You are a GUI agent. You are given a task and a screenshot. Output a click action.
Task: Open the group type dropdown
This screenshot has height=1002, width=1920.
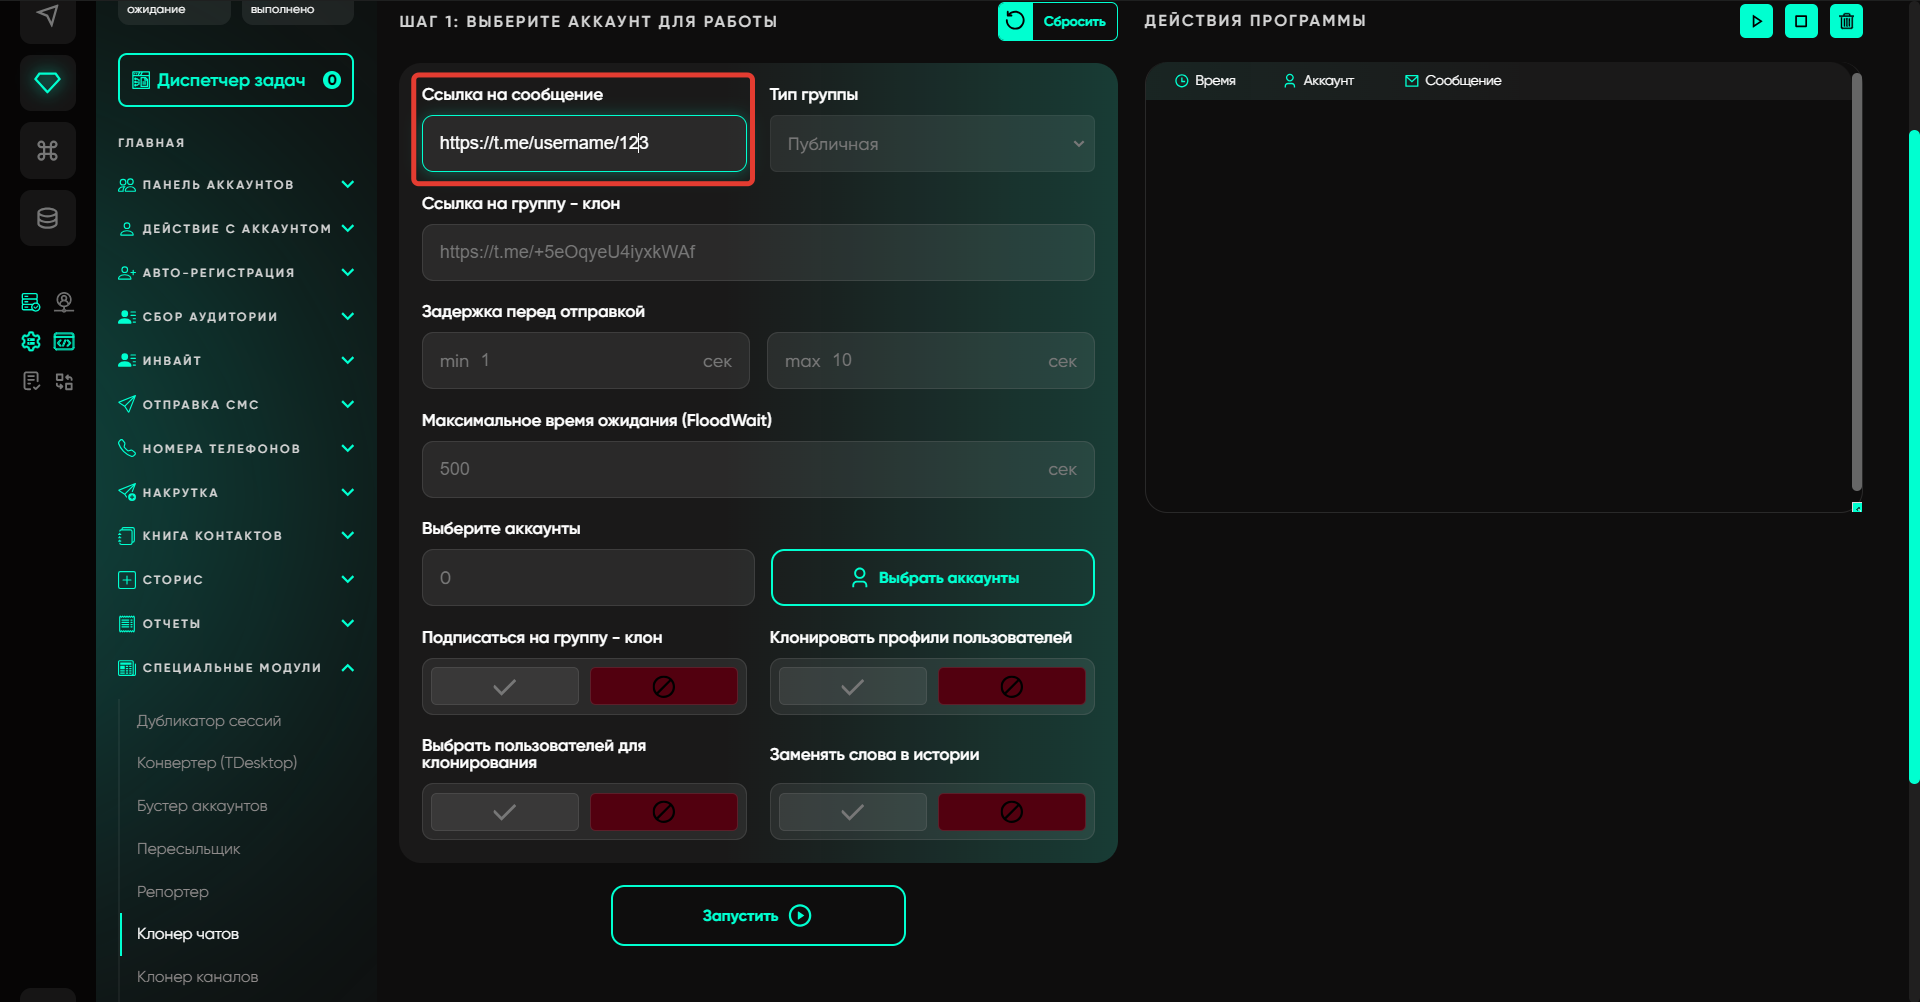point(932,144)
